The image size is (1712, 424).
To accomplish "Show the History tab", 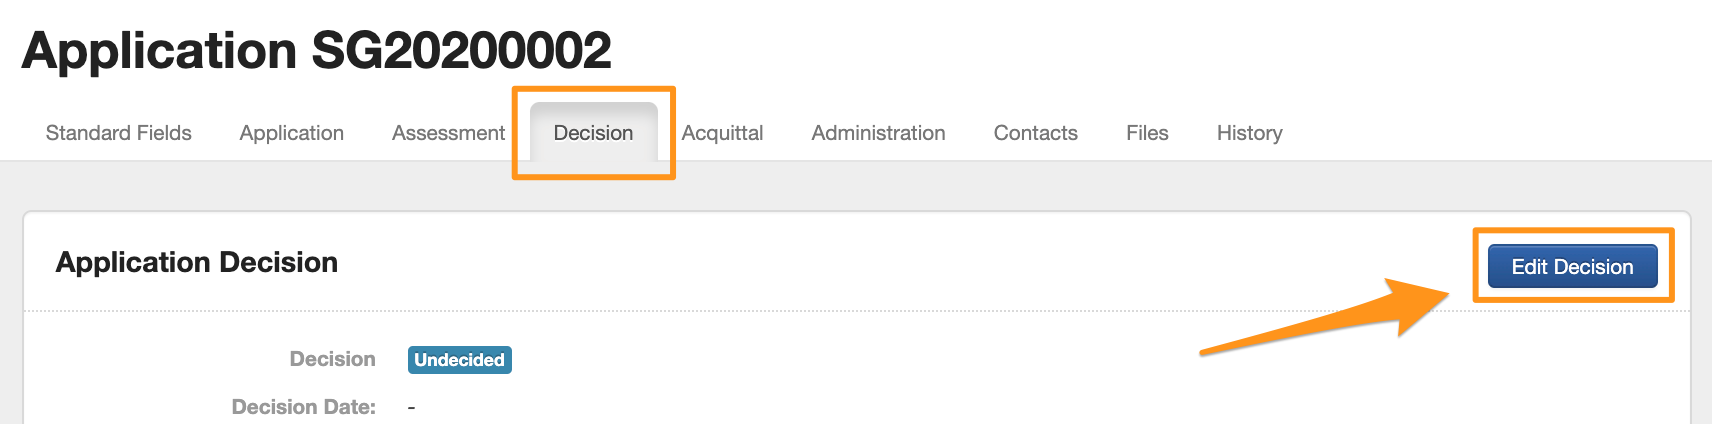I will tap(1249, 133).
